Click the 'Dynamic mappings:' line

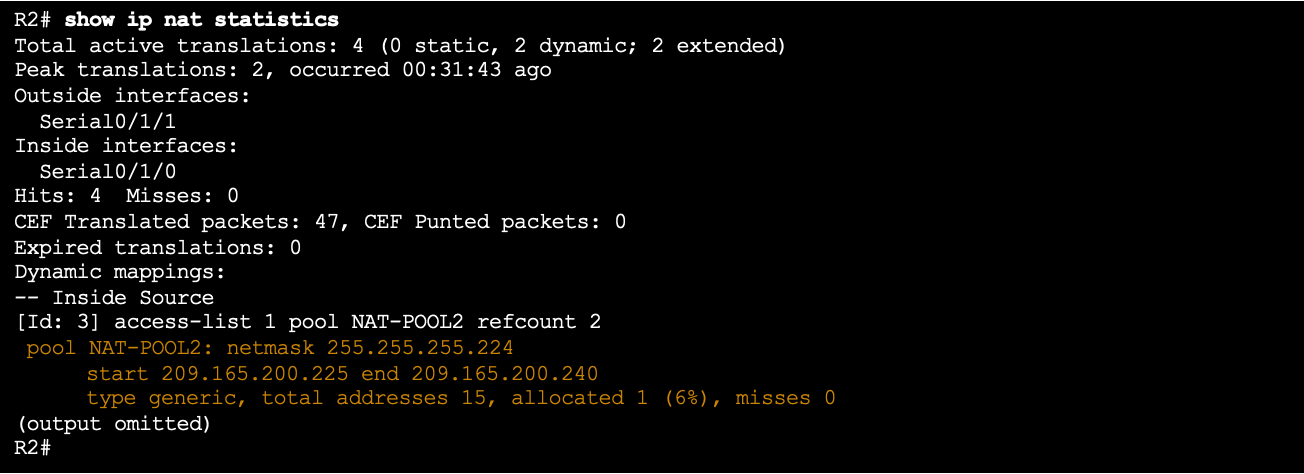(120, 272)
